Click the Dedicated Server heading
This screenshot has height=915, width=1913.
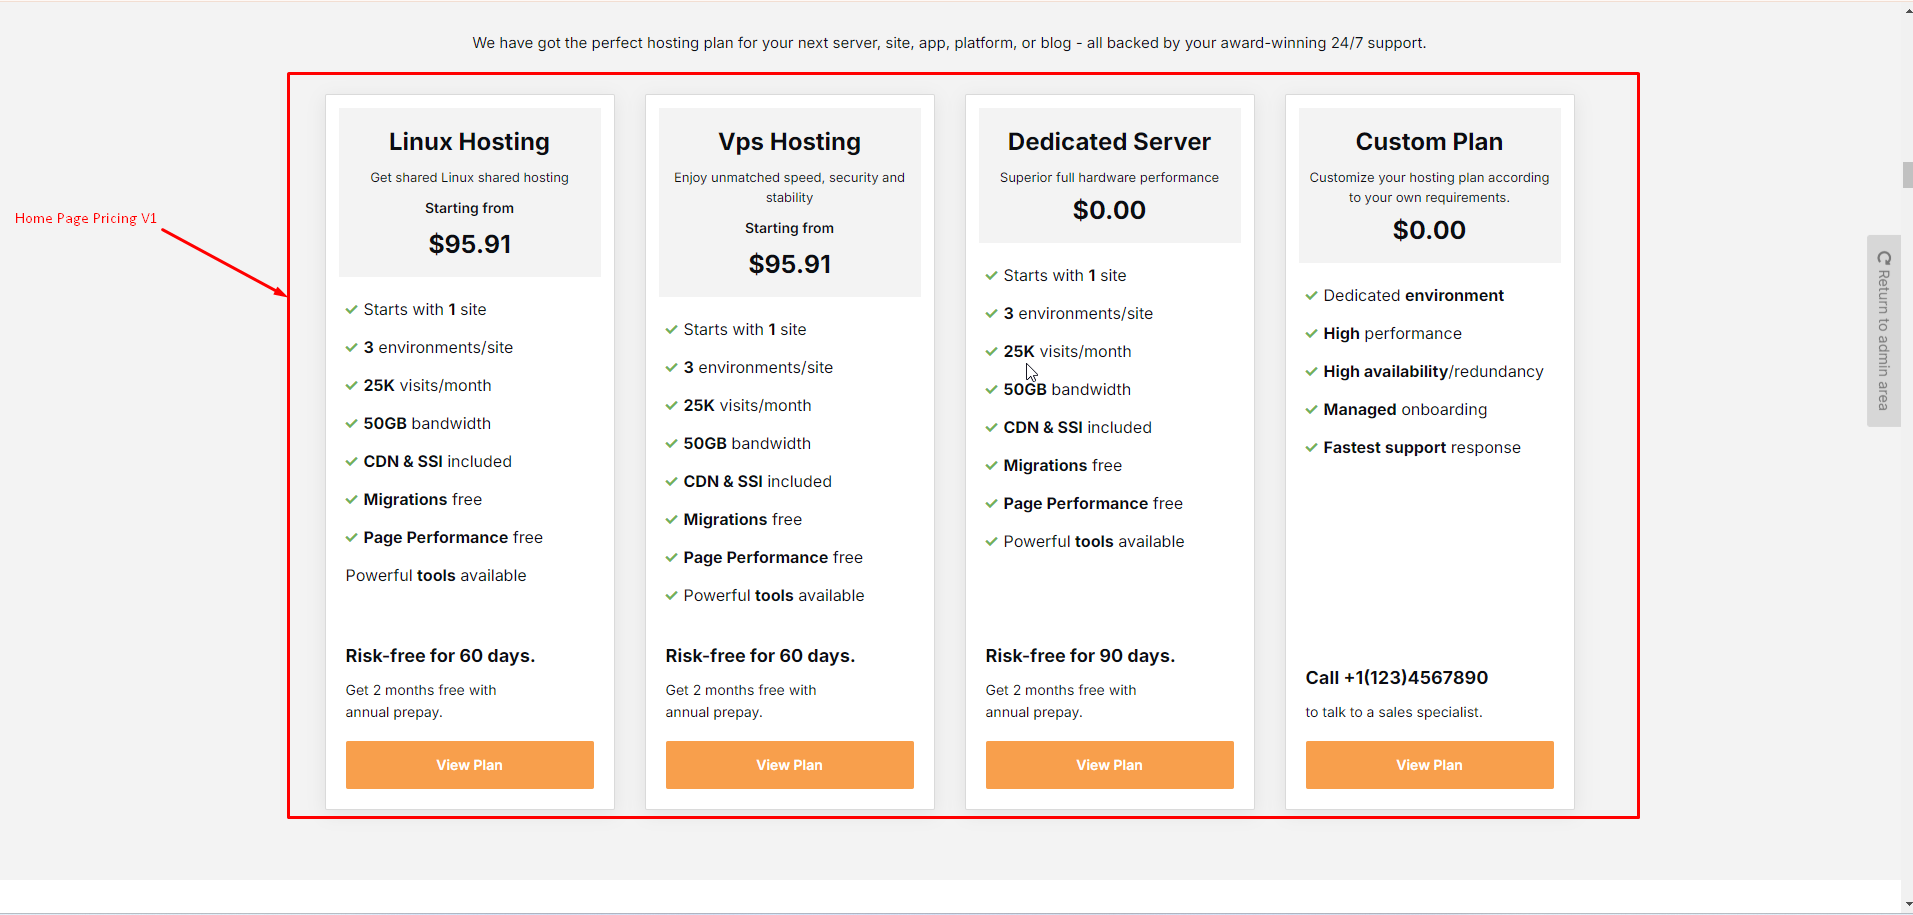tap(1109, 142)
